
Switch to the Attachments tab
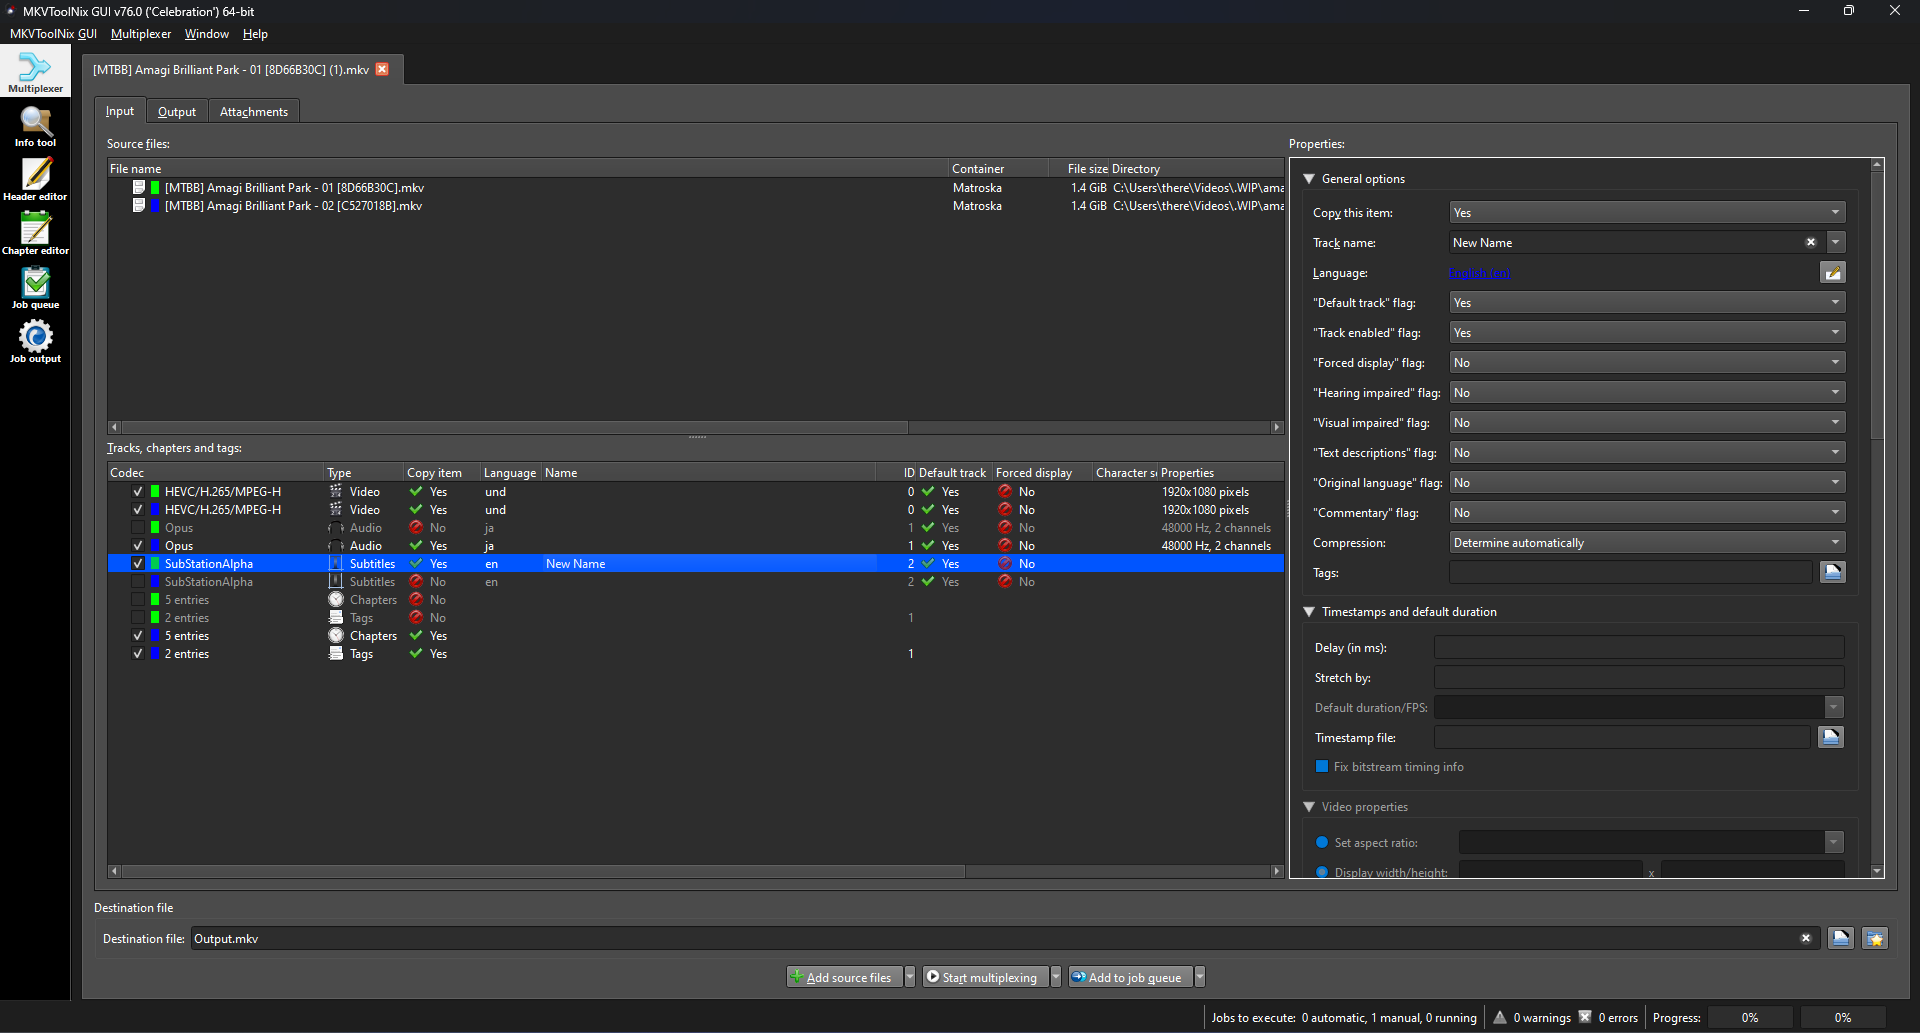pyautogui.click(x=254, y=111)
